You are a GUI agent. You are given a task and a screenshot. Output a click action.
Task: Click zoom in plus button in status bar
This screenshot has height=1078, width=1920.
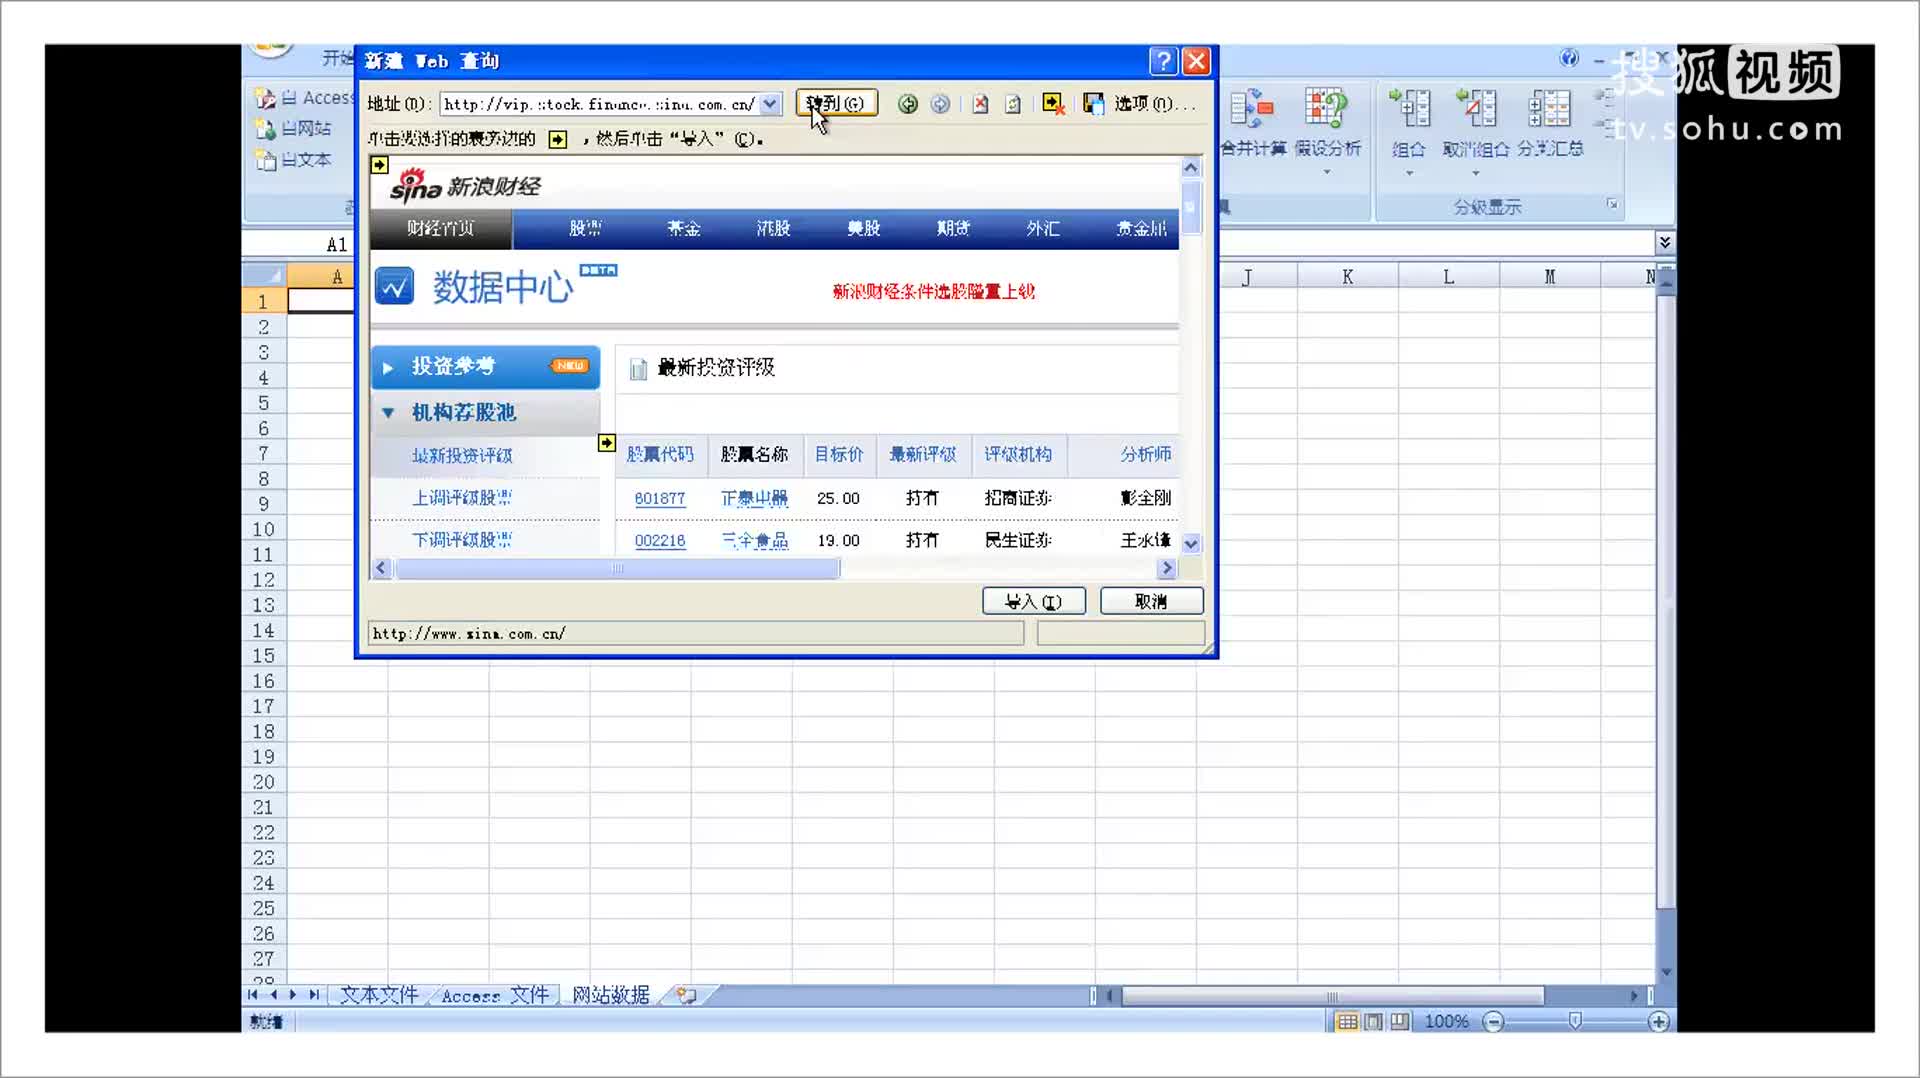1658,1021
